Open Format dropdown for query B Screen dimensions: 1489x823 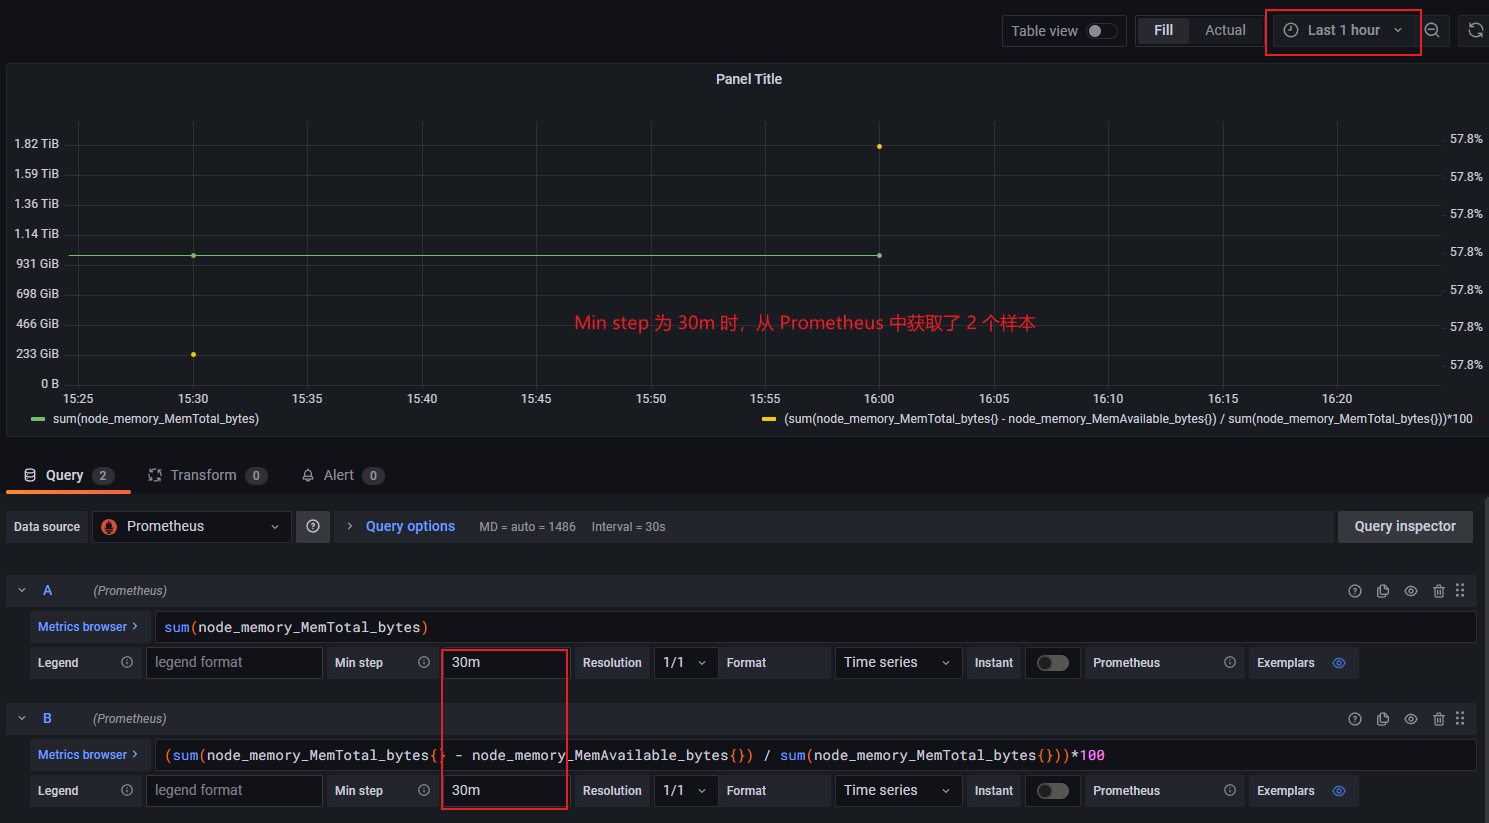897,790
